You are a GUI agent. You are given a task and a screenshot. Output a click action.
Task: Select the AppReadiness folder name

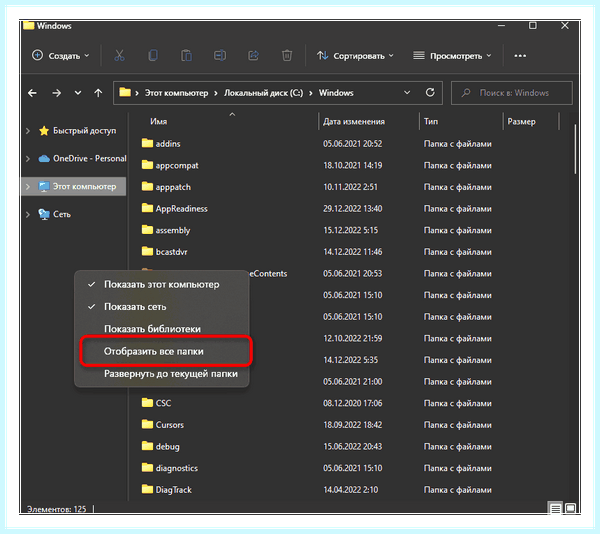pos(181,208)
